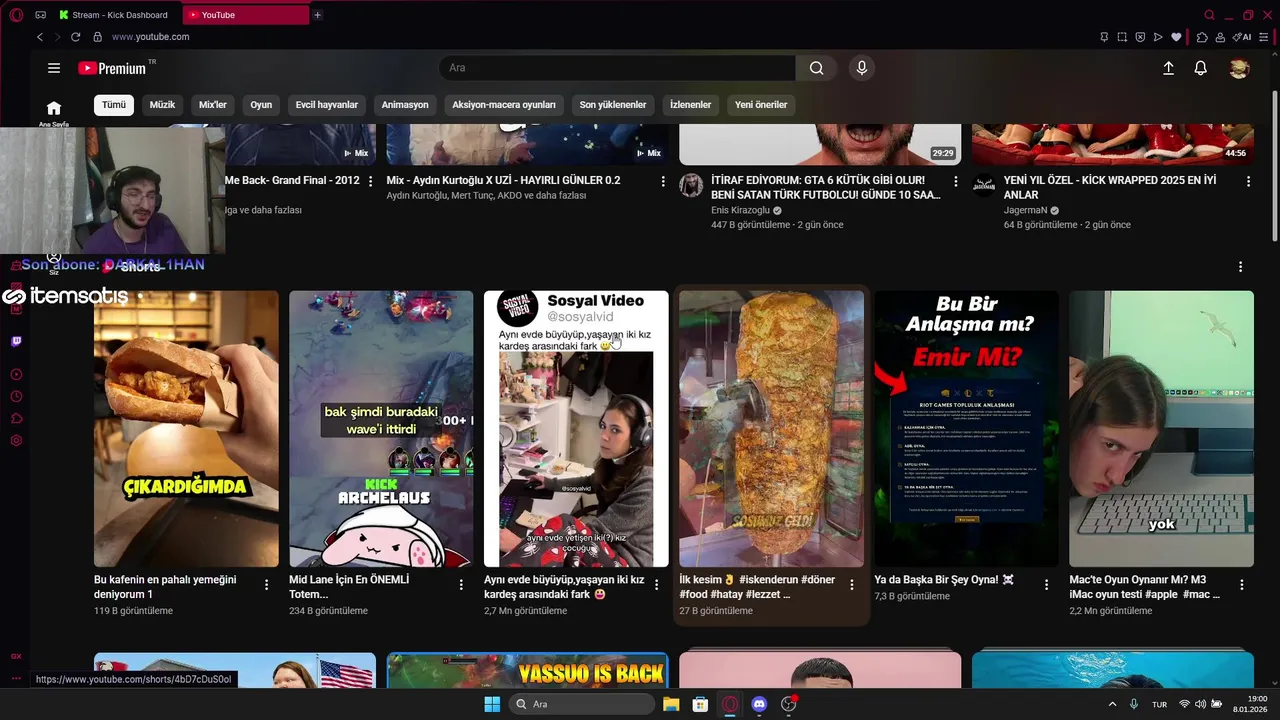Click the search magnifier button
This screenshot has width=1280, height=720.
[x=817, y=68]
